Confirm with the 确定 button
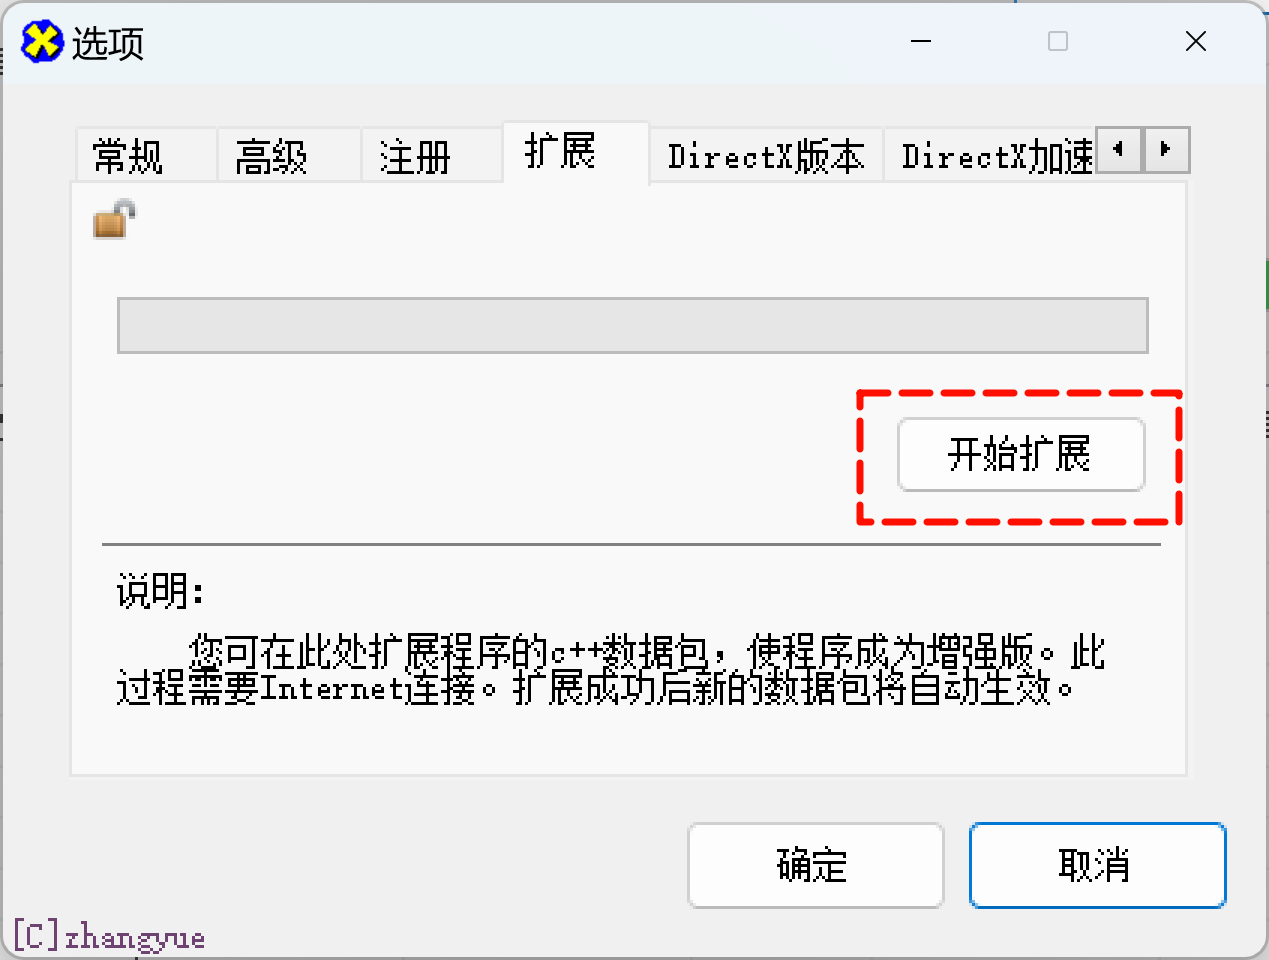 pos(816,865)
